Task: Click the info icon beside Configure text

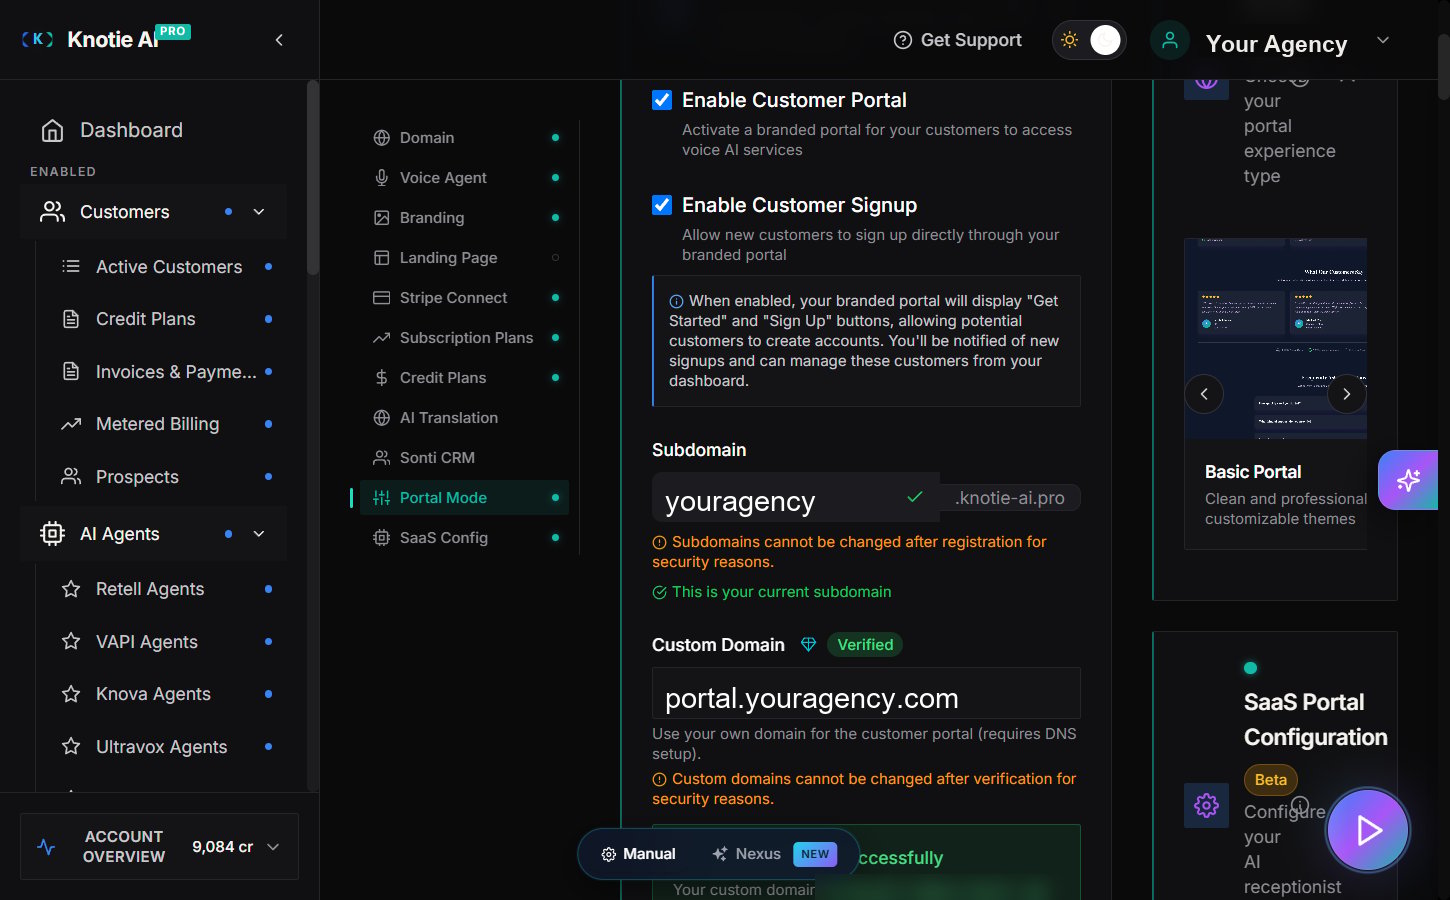Action: tap(1300, 805)
